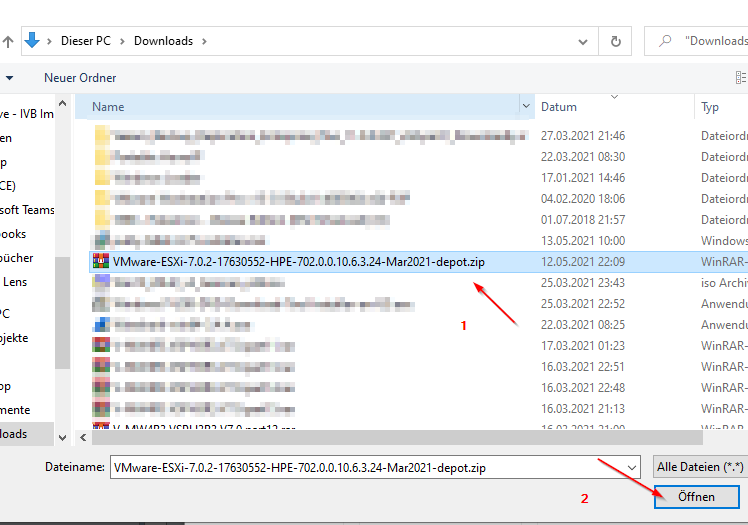
Task: Open 'soft Teams' item in navigation pane
Action: (27, 210)
